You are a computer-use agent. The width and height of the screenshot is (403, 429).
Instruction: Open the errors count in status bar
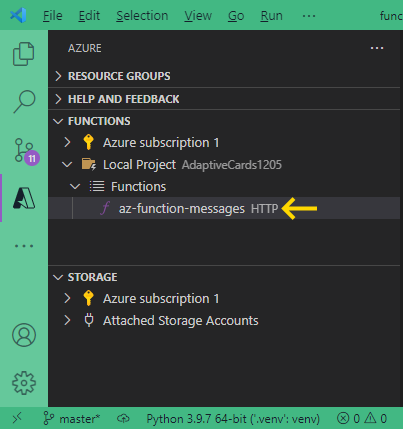click(348, 418)
